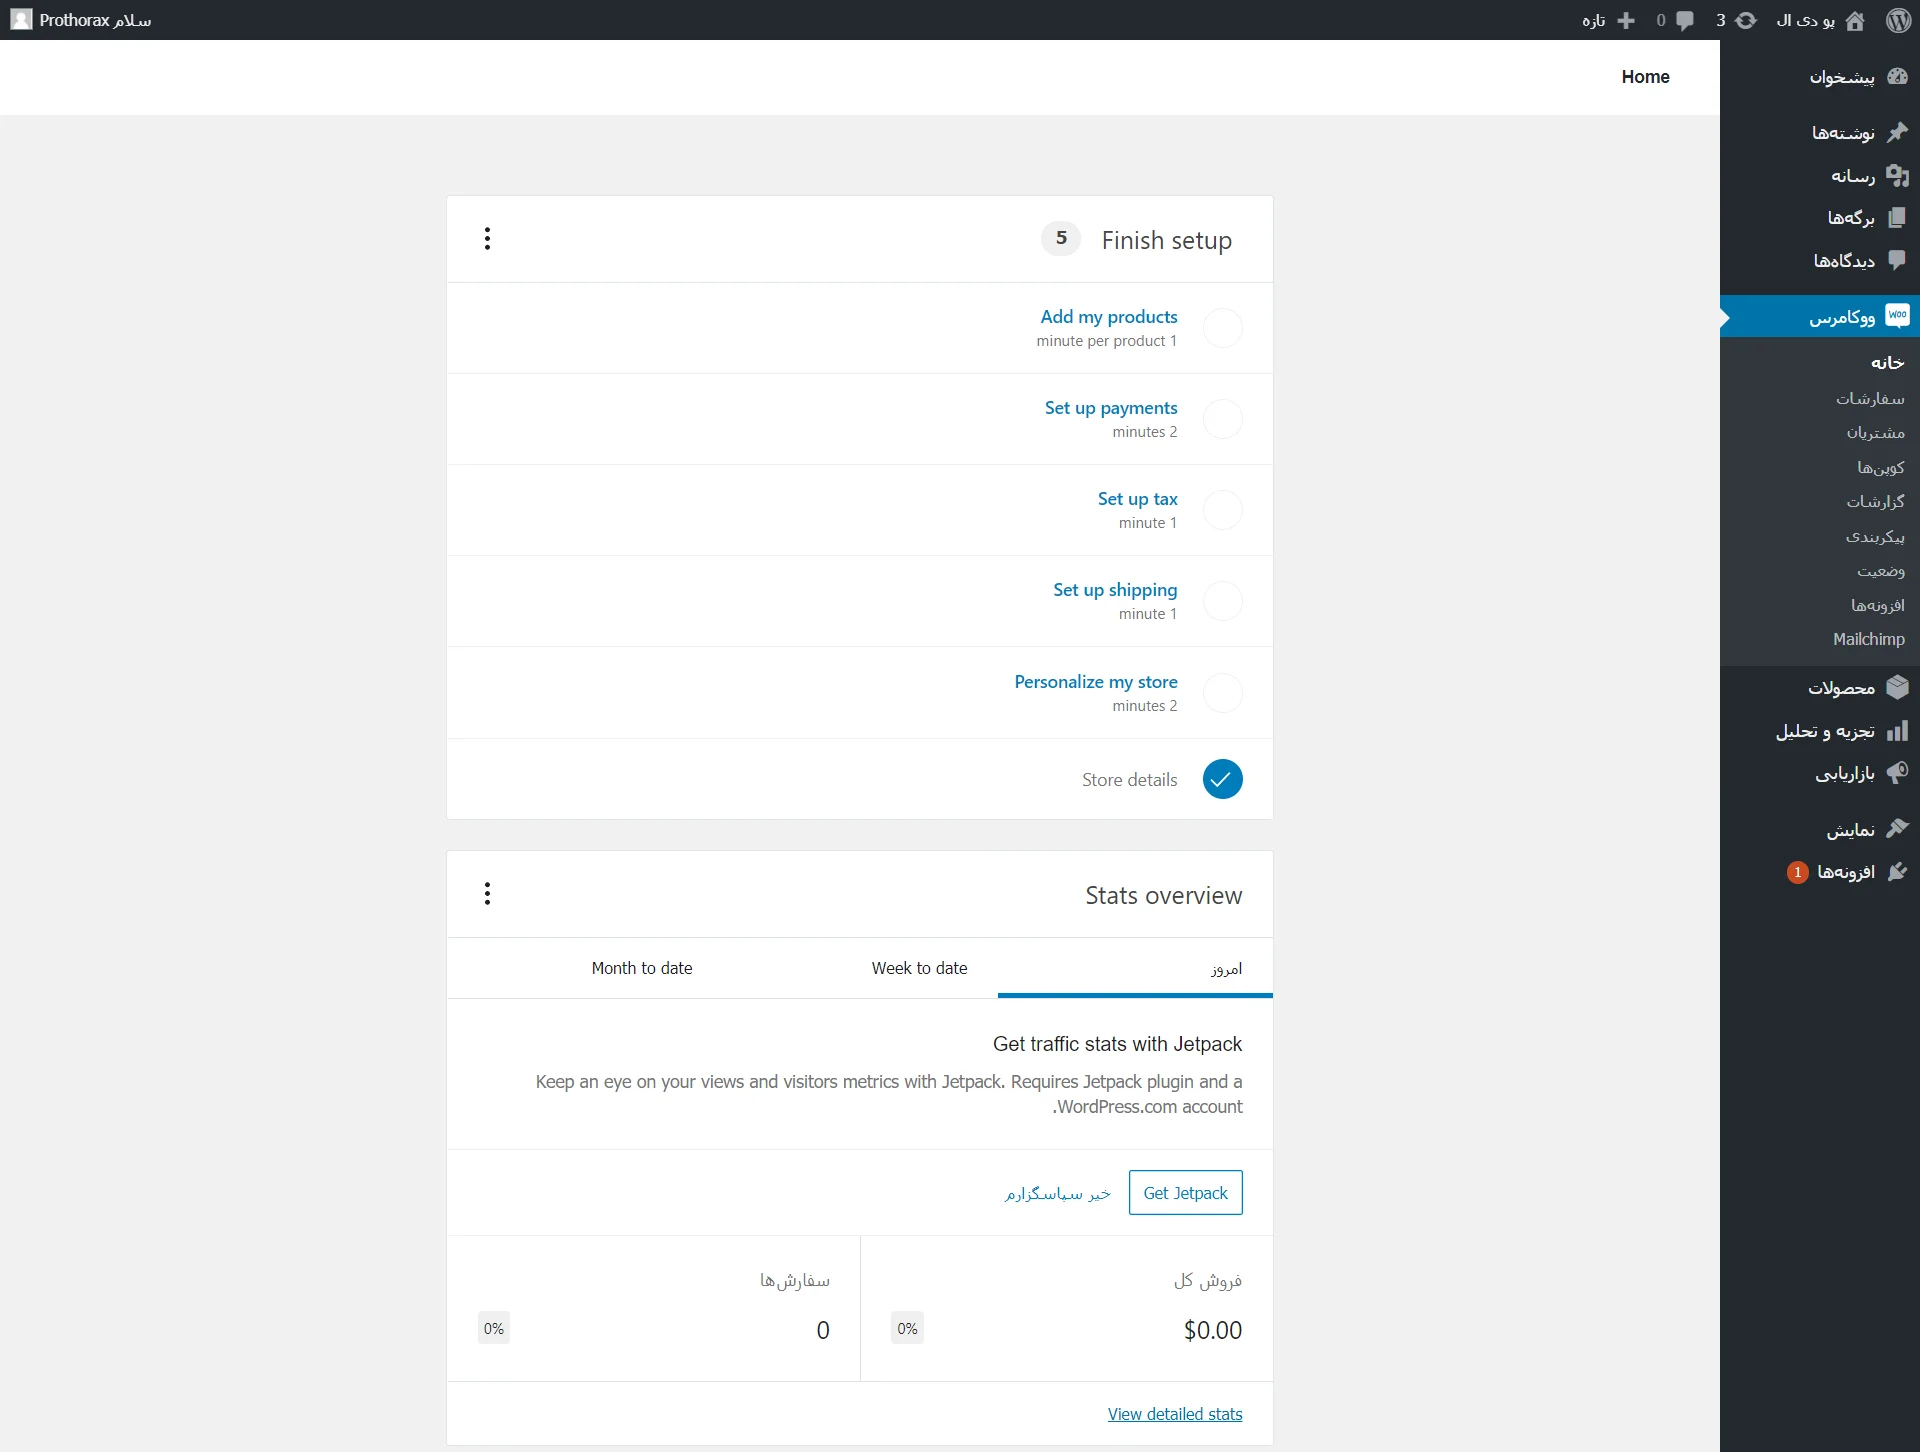1920x1452 pixels.
Task: Open View detailed stats link
Action: pyautogui.click(x=1174, y=1414)
